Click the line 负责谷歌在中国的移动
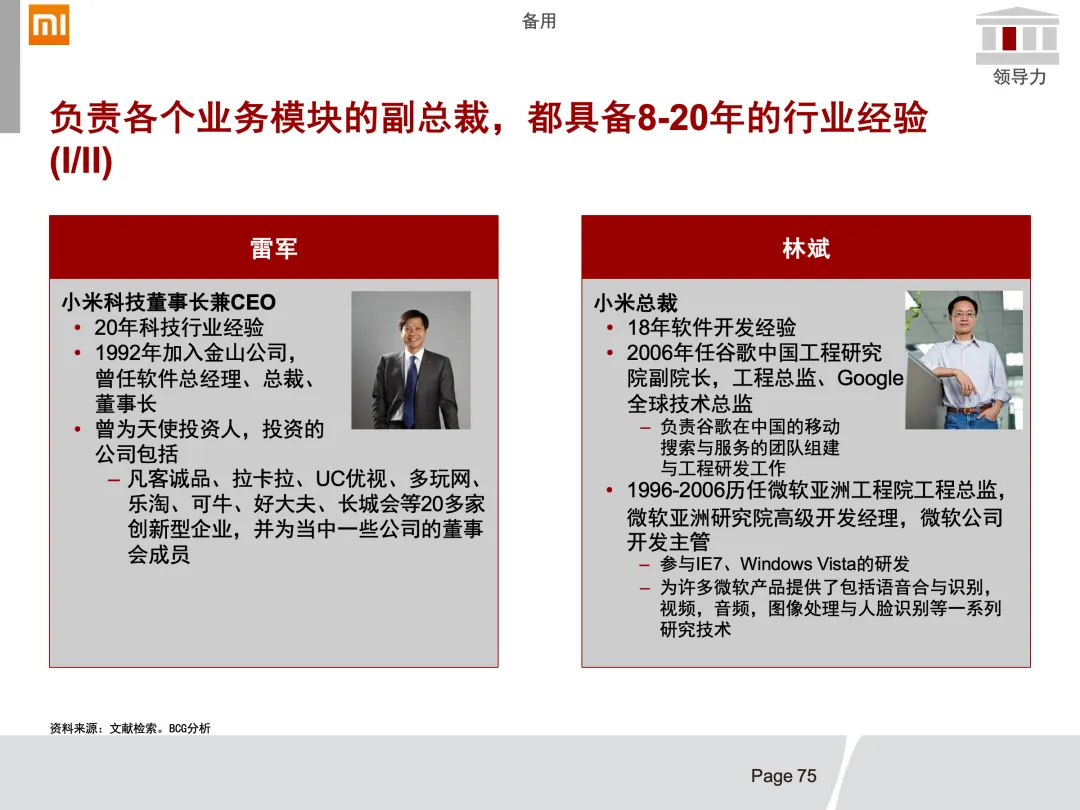1080x810 pixels. pyautogui.click(x=750, y=427)
